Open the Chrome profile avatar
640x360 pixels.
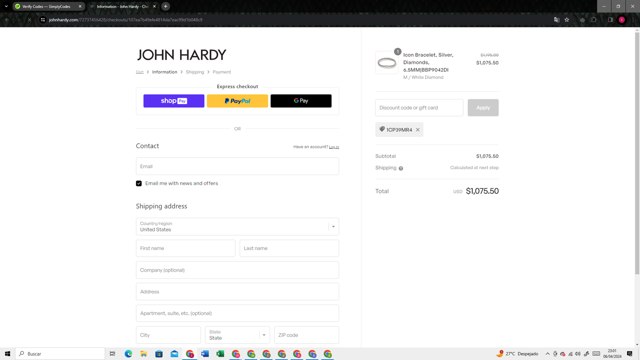(x=622, y=20)
